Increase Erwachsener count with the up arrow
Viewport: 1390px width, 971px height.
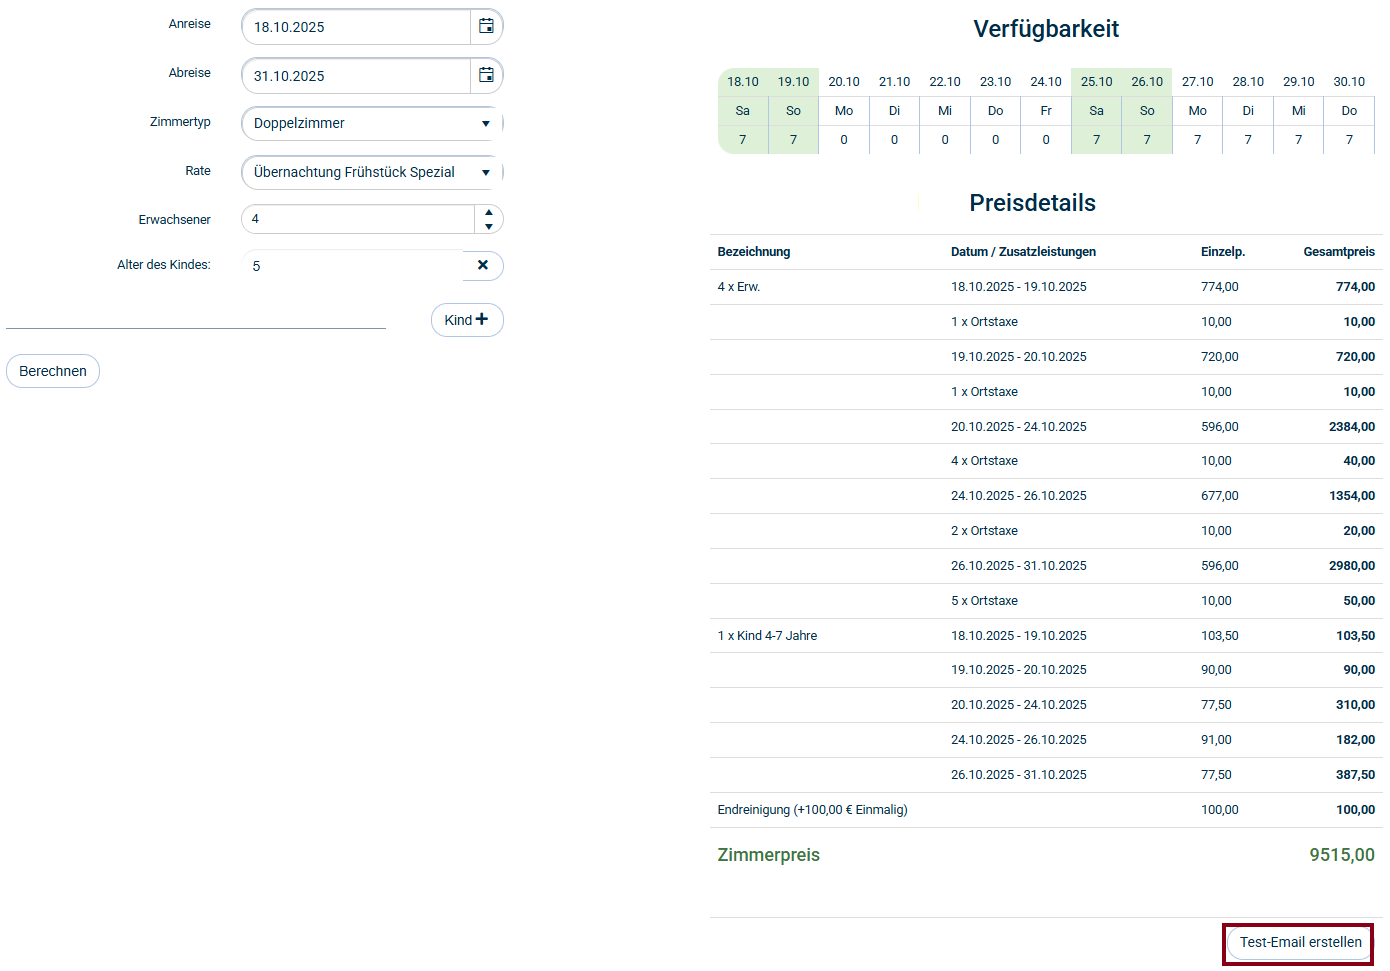(489, 212)
